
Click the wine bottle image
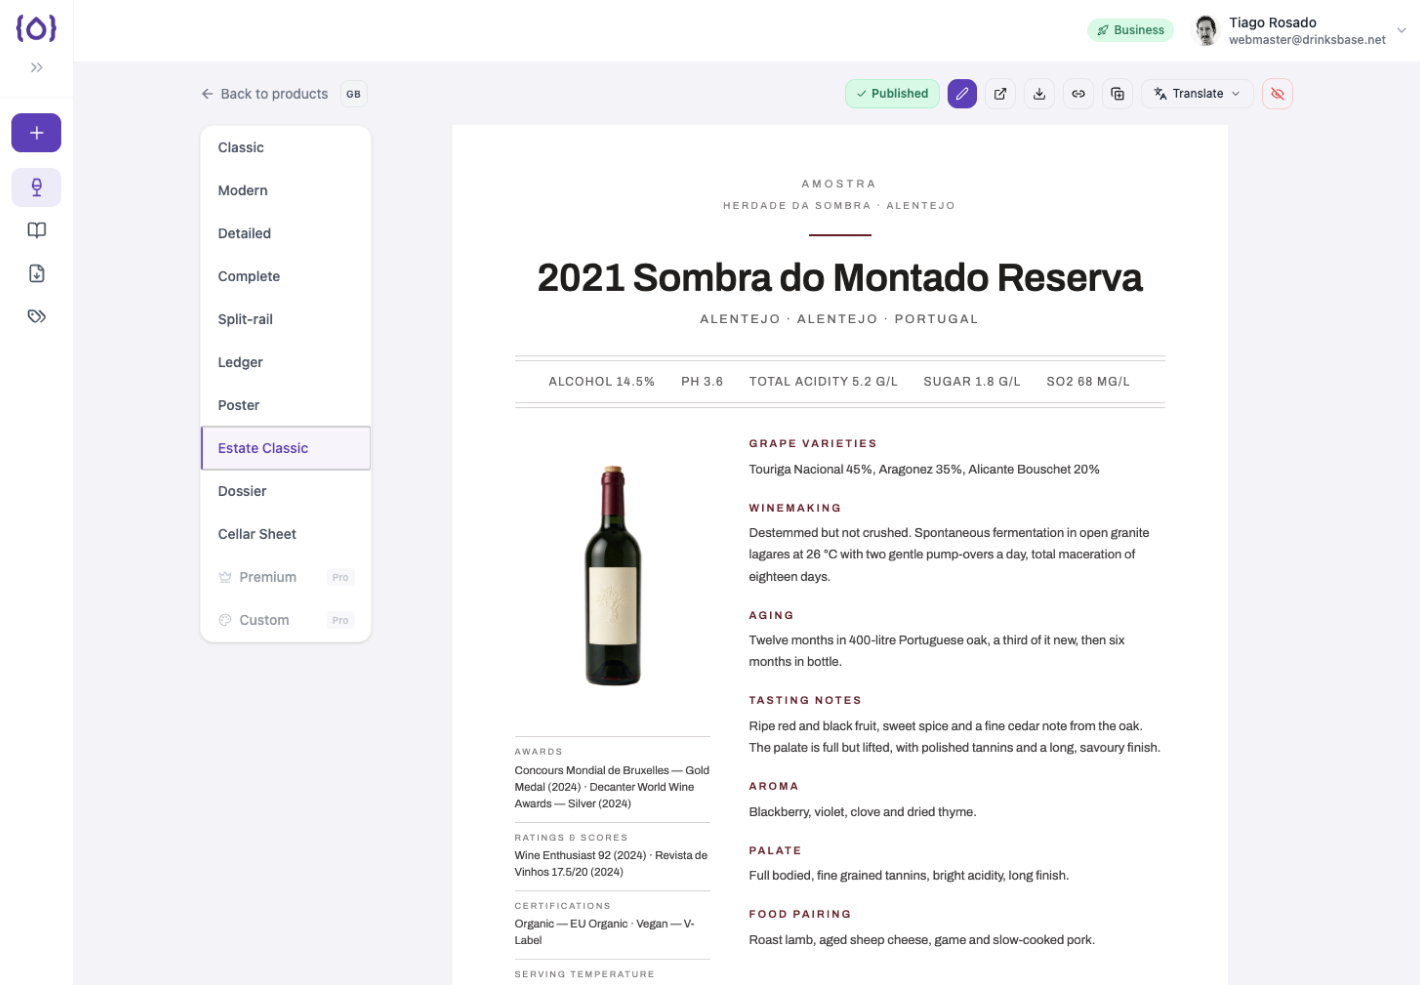point(612,576)
